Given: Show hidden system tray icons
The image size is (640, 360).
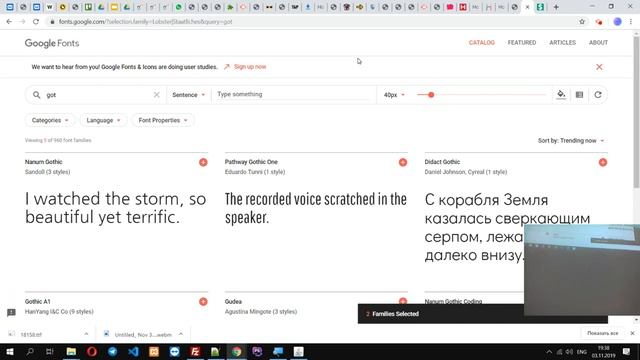Looking at the screenshot, I should click(549, 351).
